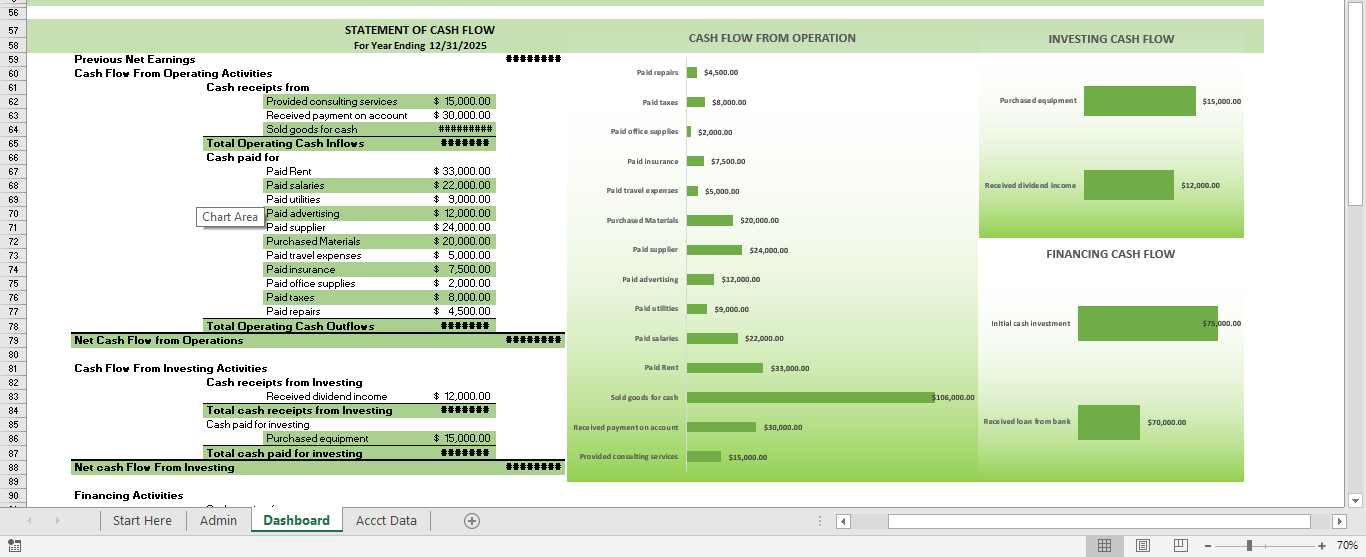The width and height of the screenshot is (1366, 557).
Task: Select row header 57
Action: [13, 31]
